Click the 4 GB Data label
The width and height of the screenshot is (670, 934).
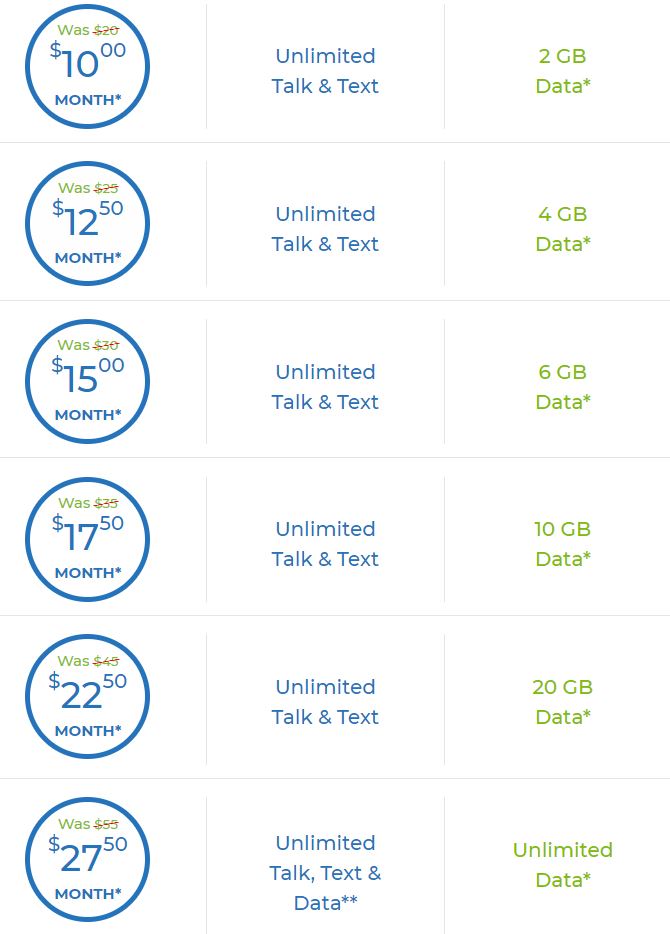[563, 229]
